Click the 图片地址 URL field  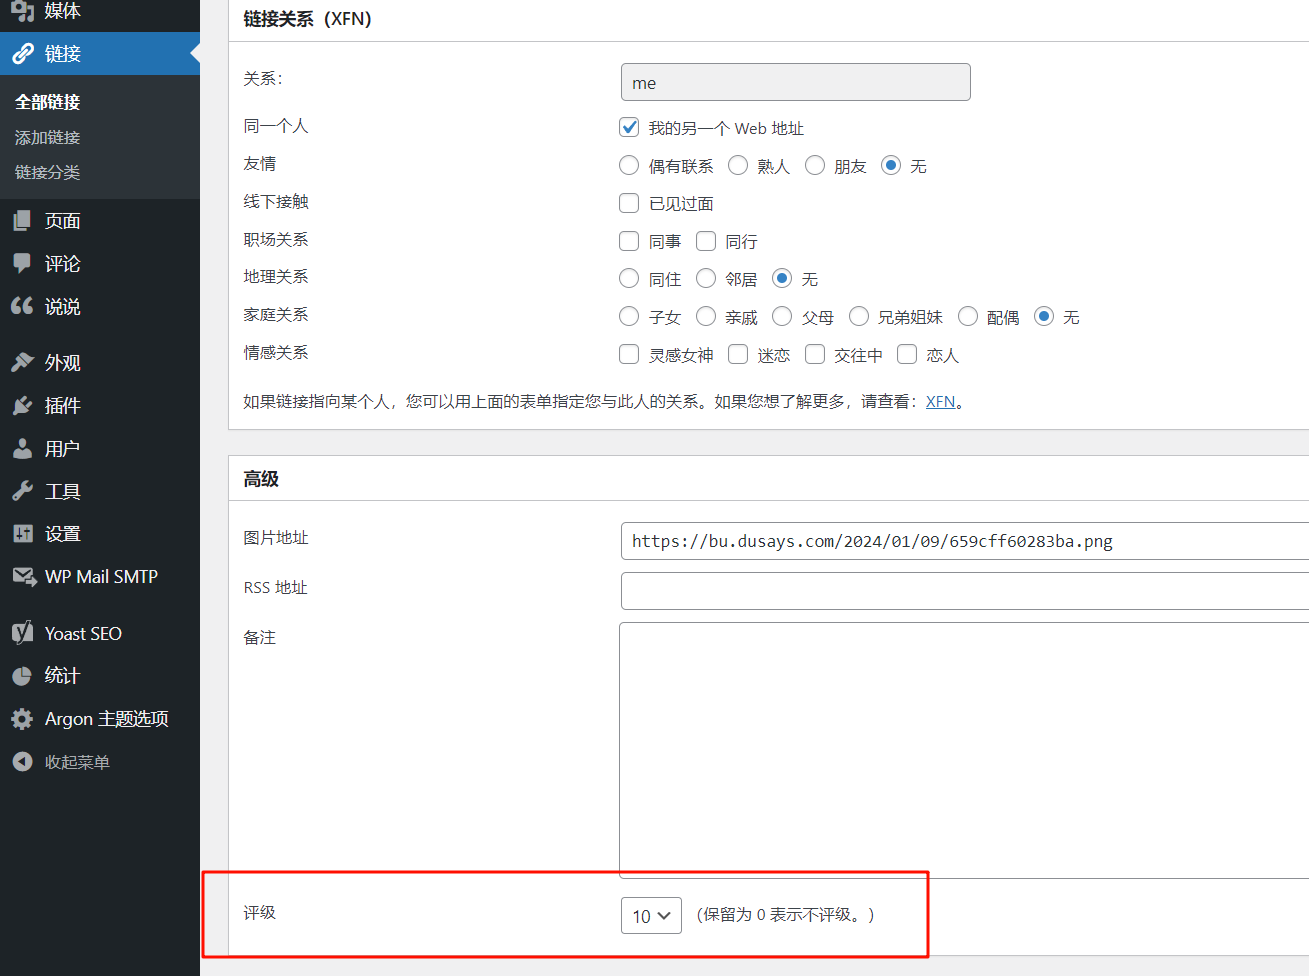tap(964, 541)
